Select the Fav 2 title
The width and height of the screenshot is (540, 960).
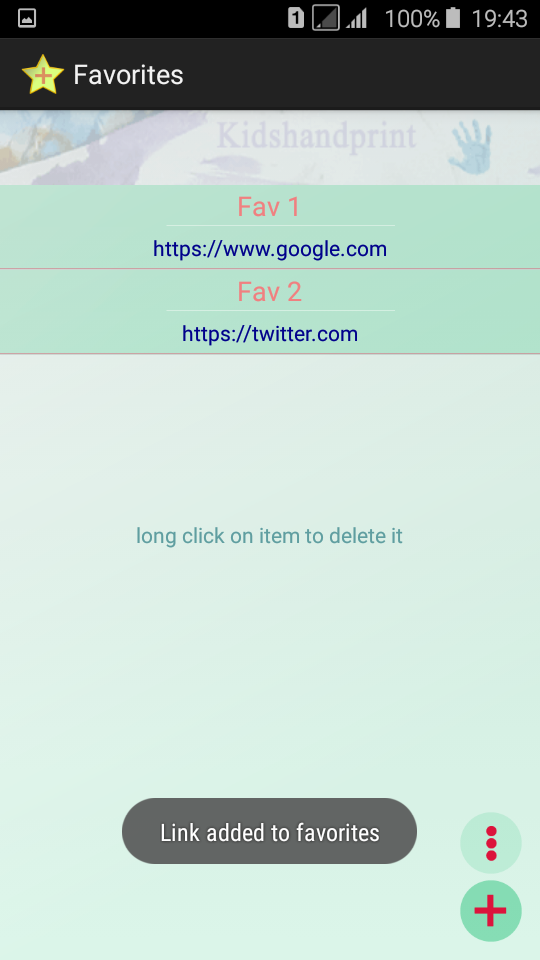pyautogui.click(x=269, y=291)
